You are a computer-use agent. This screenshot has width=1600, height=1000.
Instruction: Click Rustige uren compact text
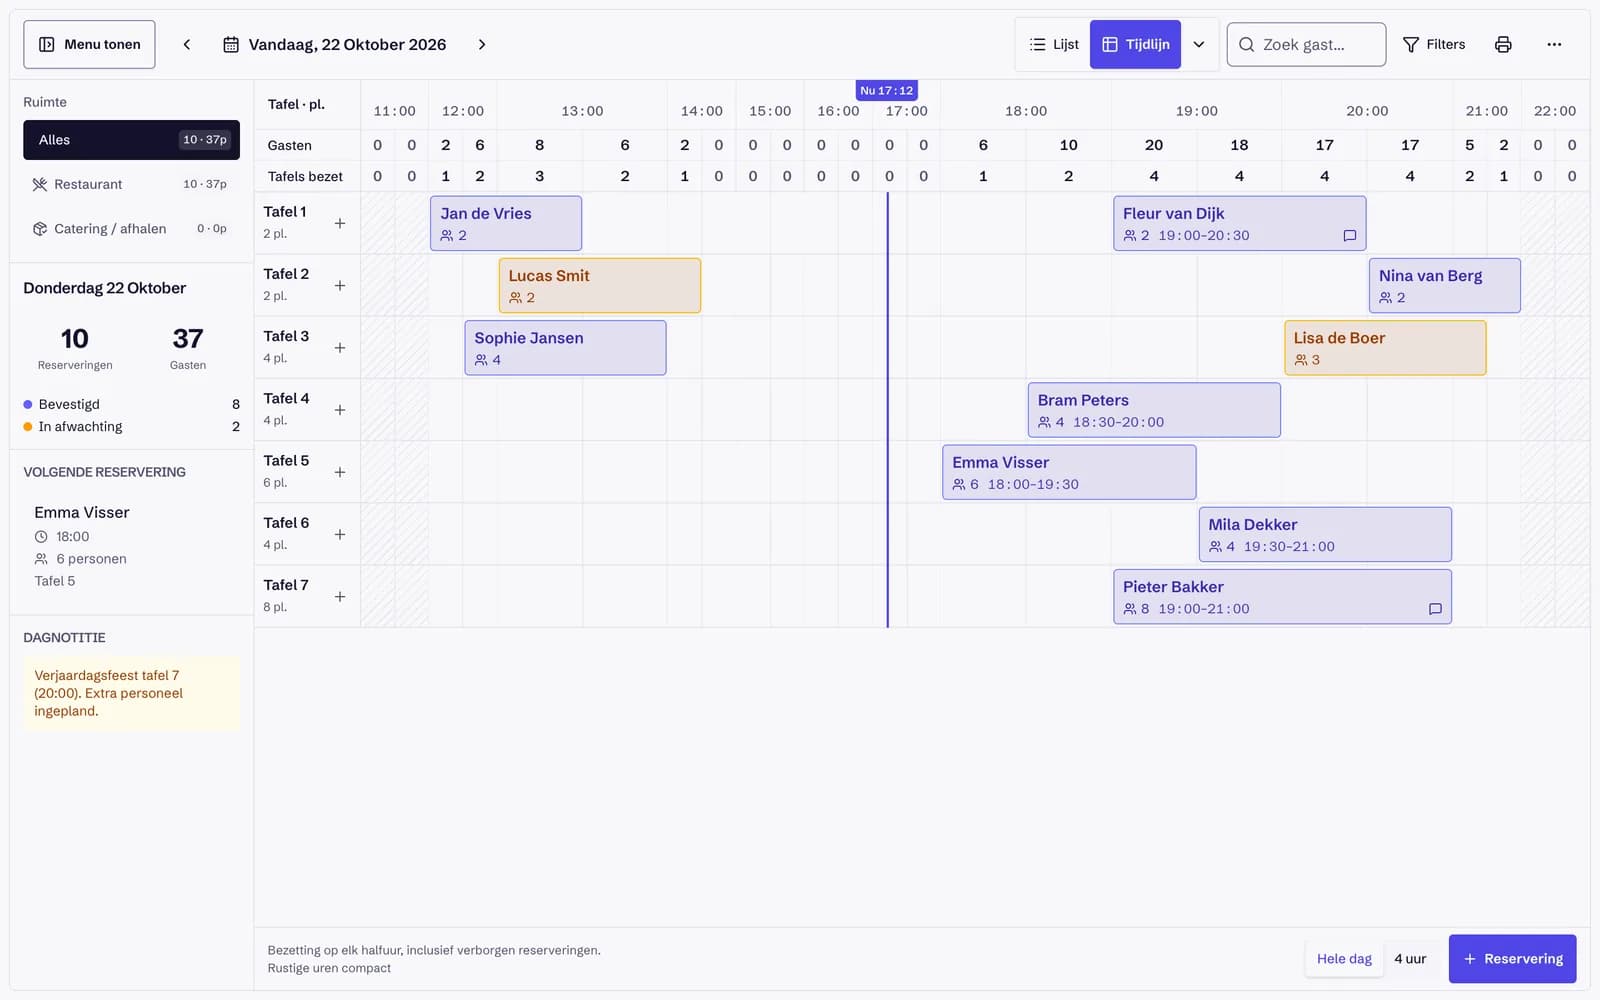click(329, 968)
